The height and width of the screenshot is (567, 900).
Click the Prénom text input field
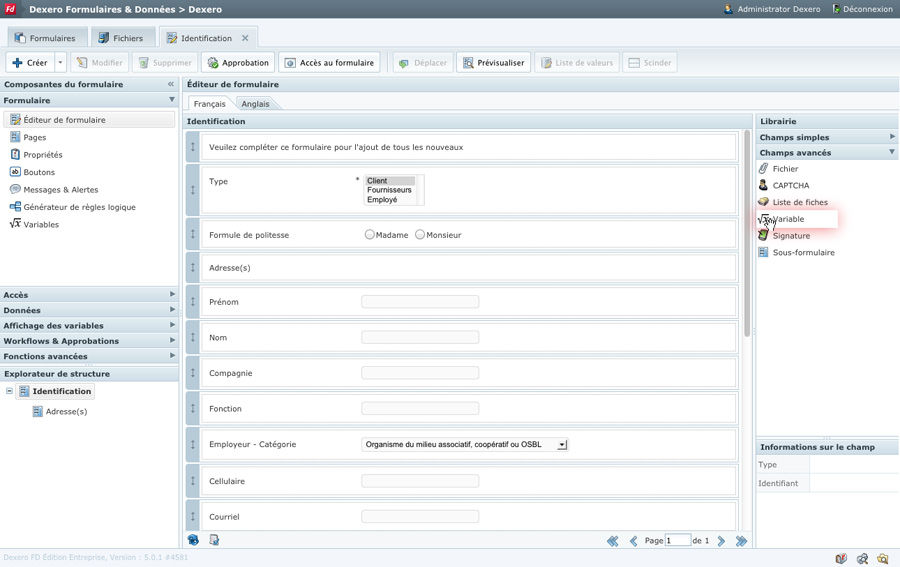pos(420,302)
